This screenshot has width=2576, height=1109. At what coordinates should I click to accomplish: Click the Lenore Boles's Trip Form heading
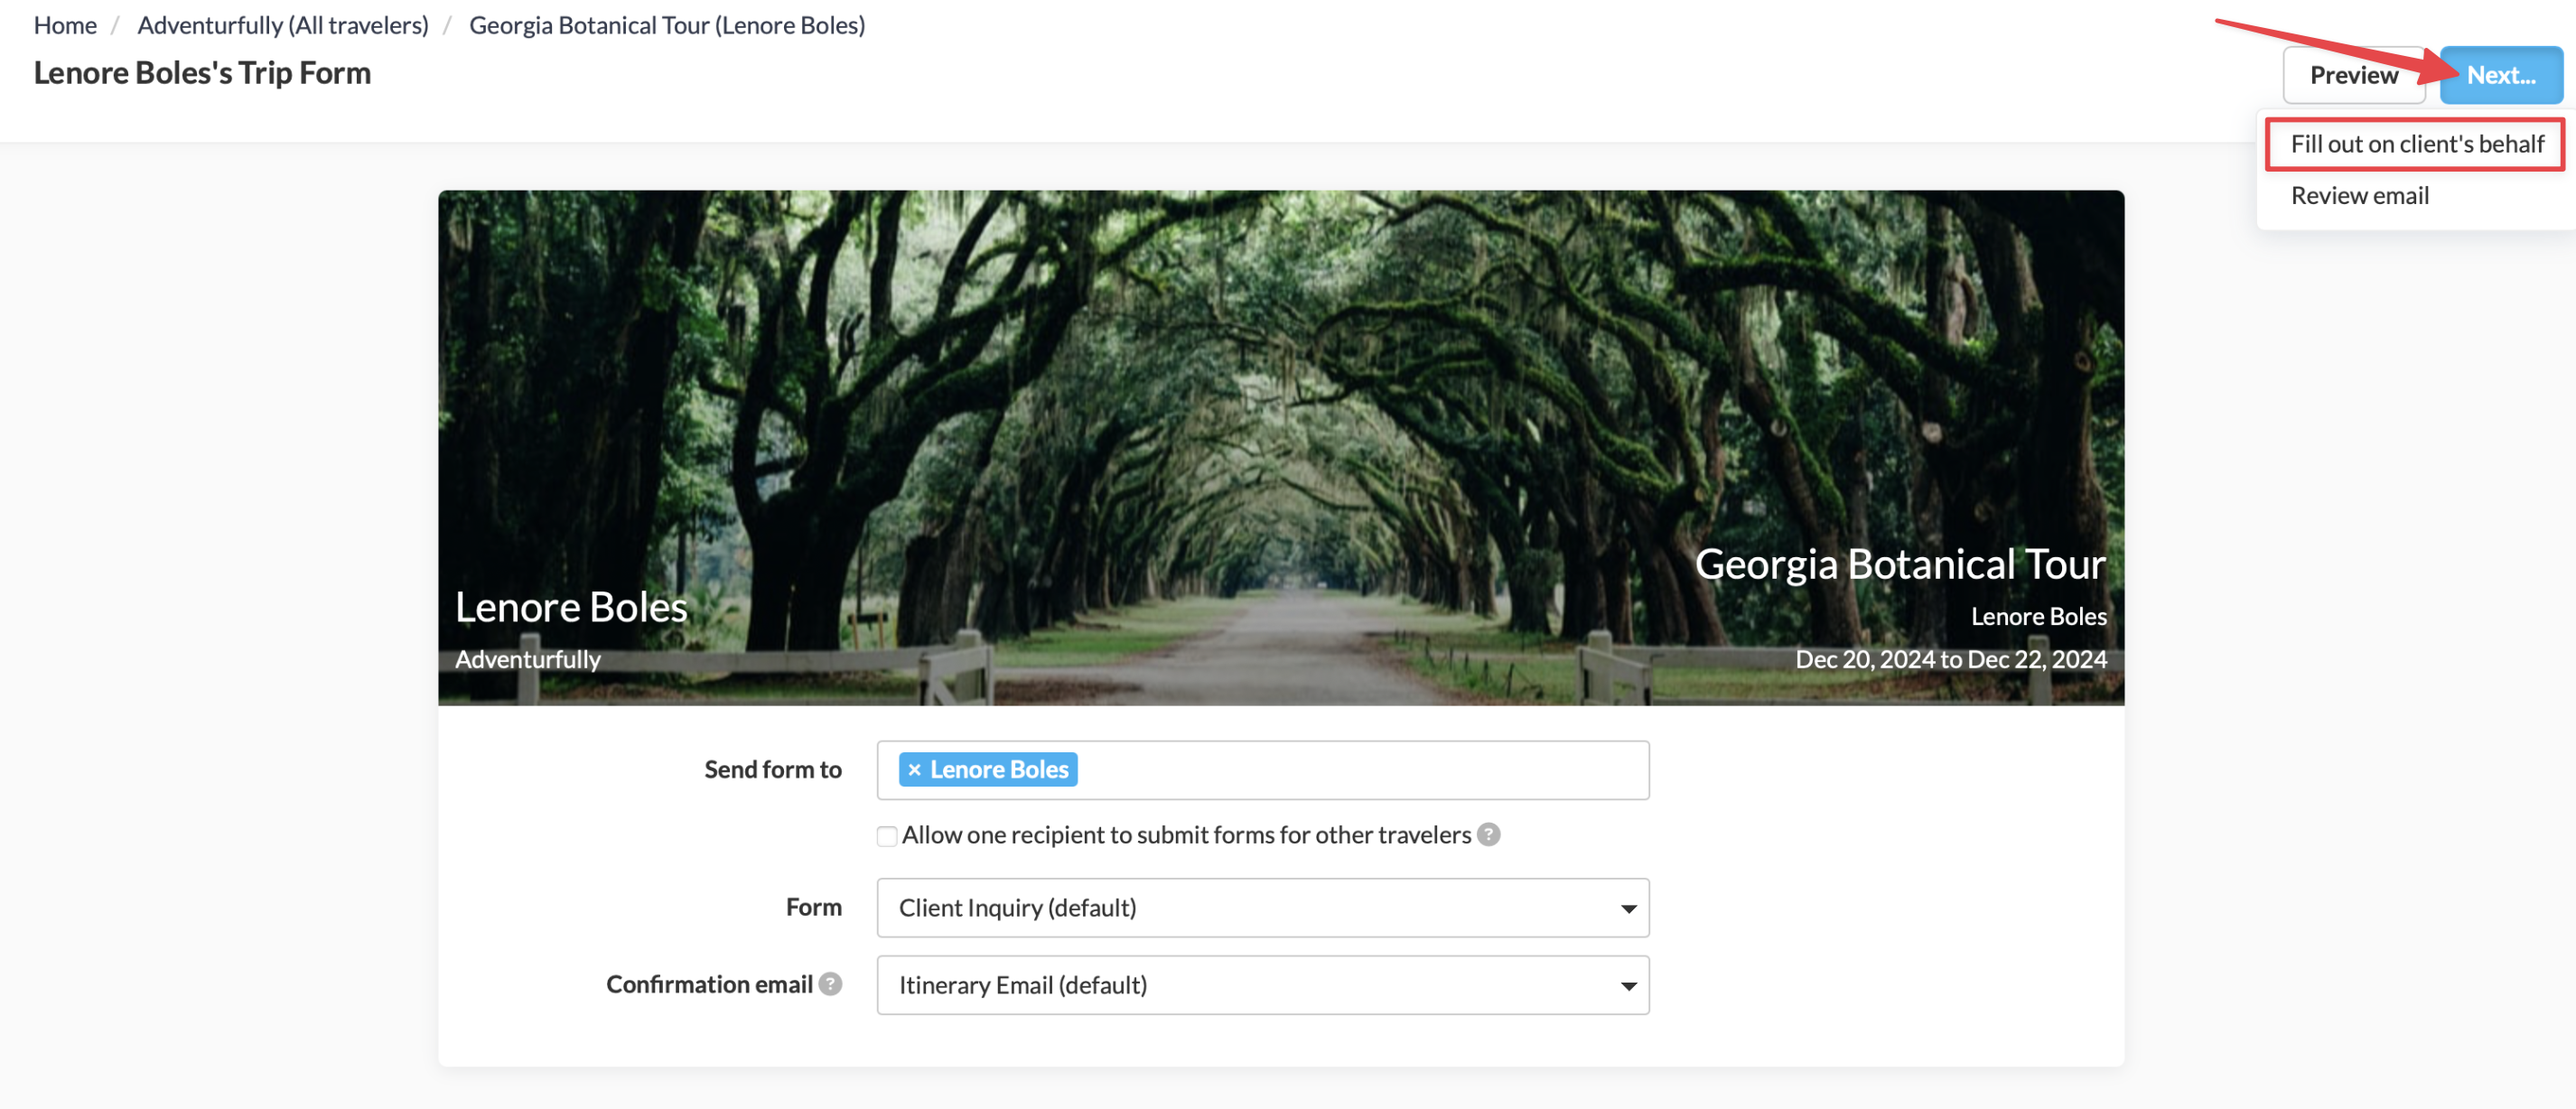click(202, 73)
